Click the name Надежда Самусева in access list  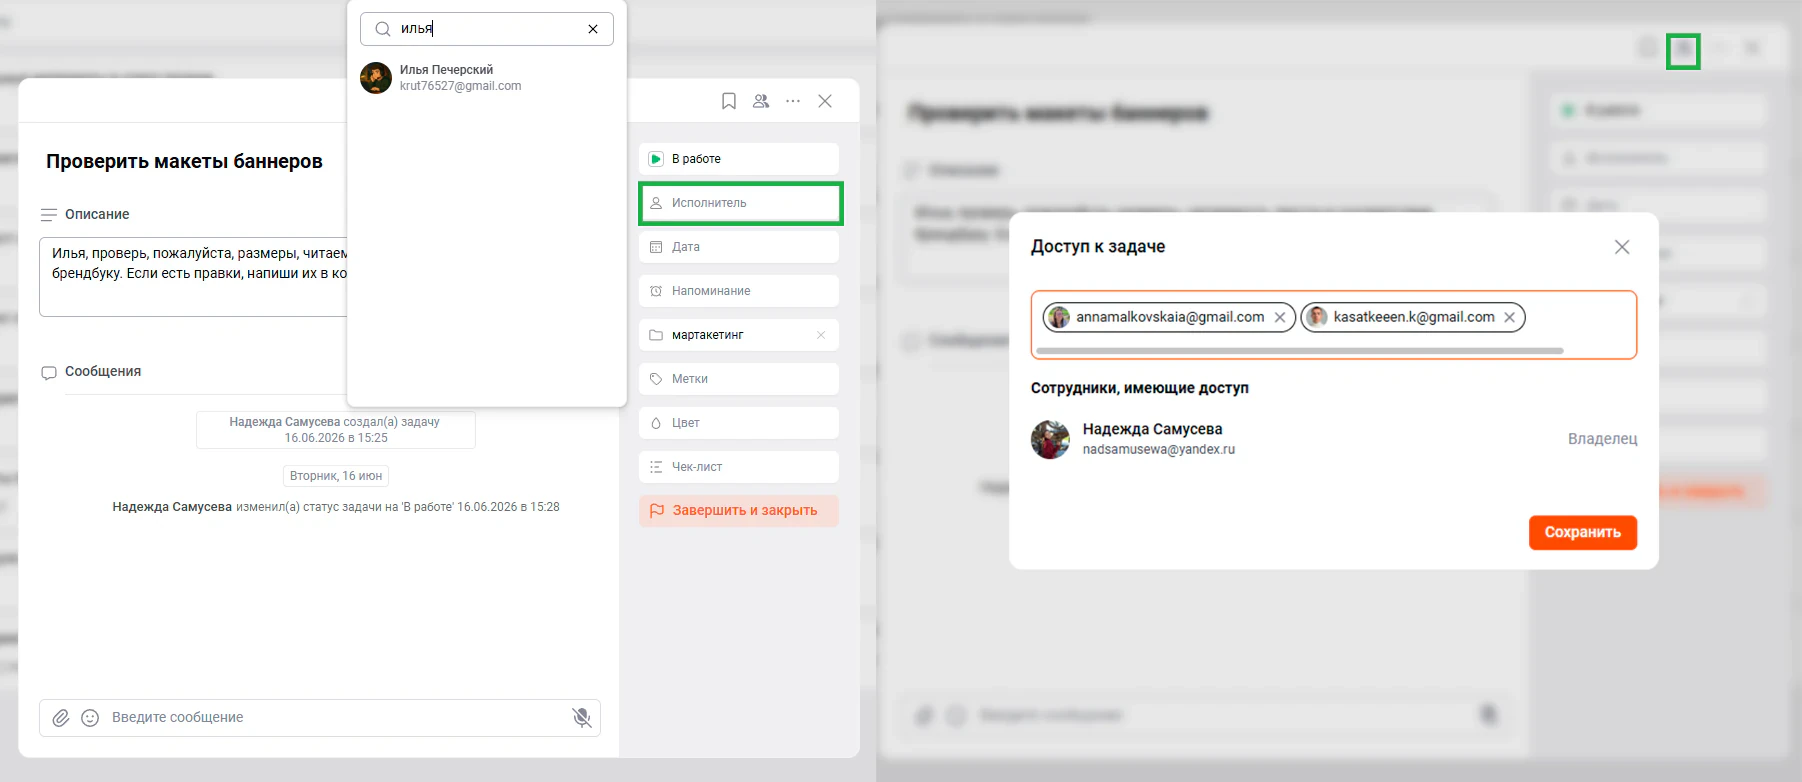(1152, 429)
